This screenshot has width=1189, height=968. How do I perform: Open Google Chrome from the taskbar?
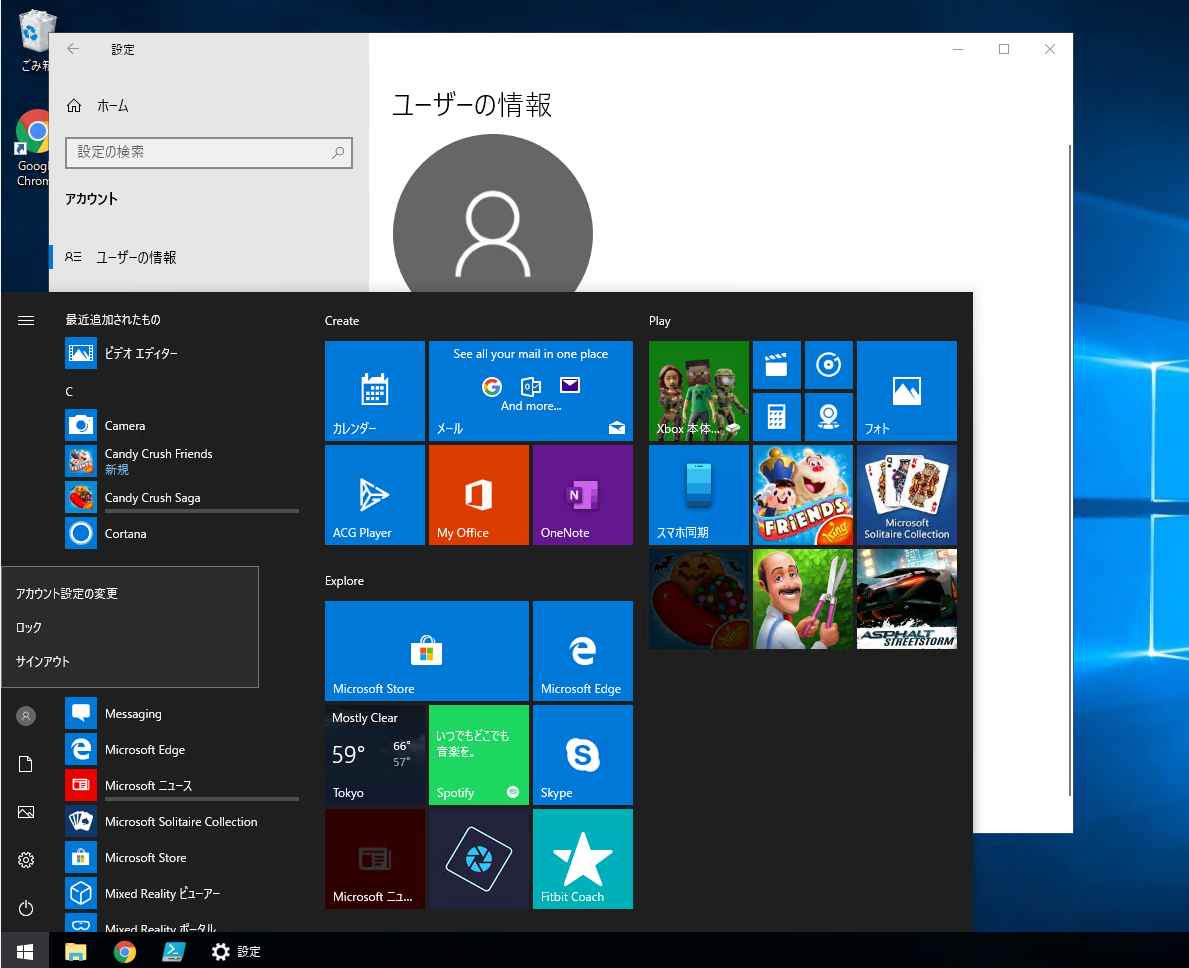tap(125, 951)
